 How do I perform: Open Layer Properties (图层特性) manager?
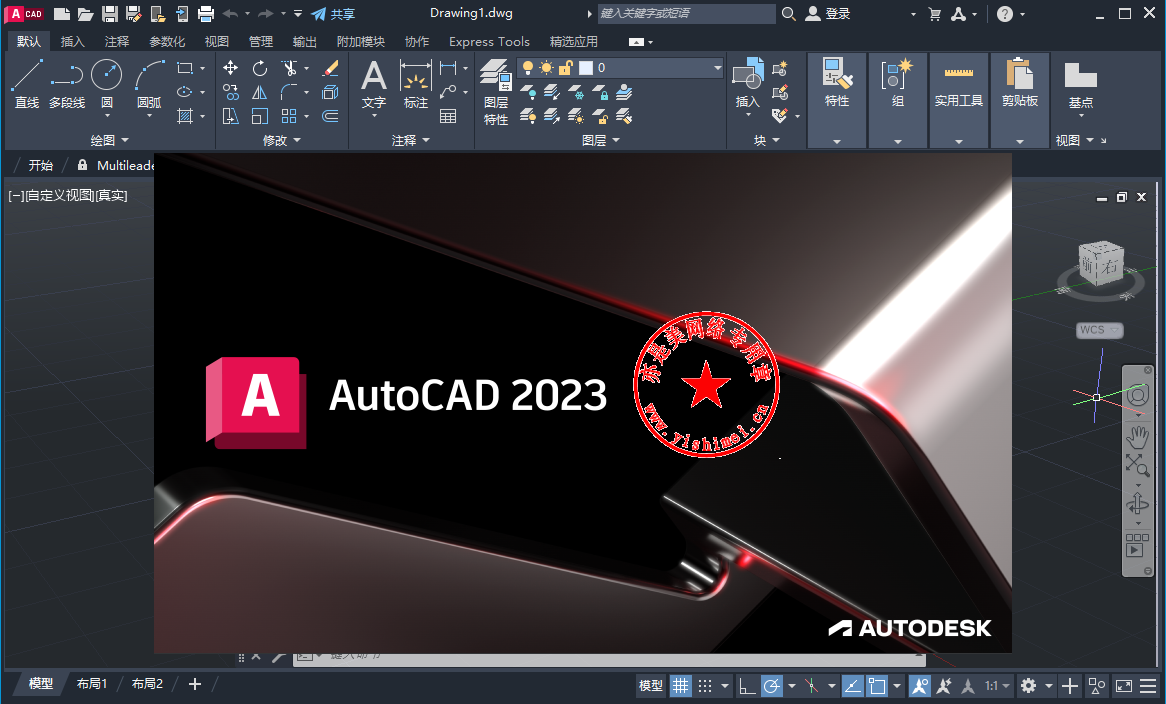tap(495, 92)
